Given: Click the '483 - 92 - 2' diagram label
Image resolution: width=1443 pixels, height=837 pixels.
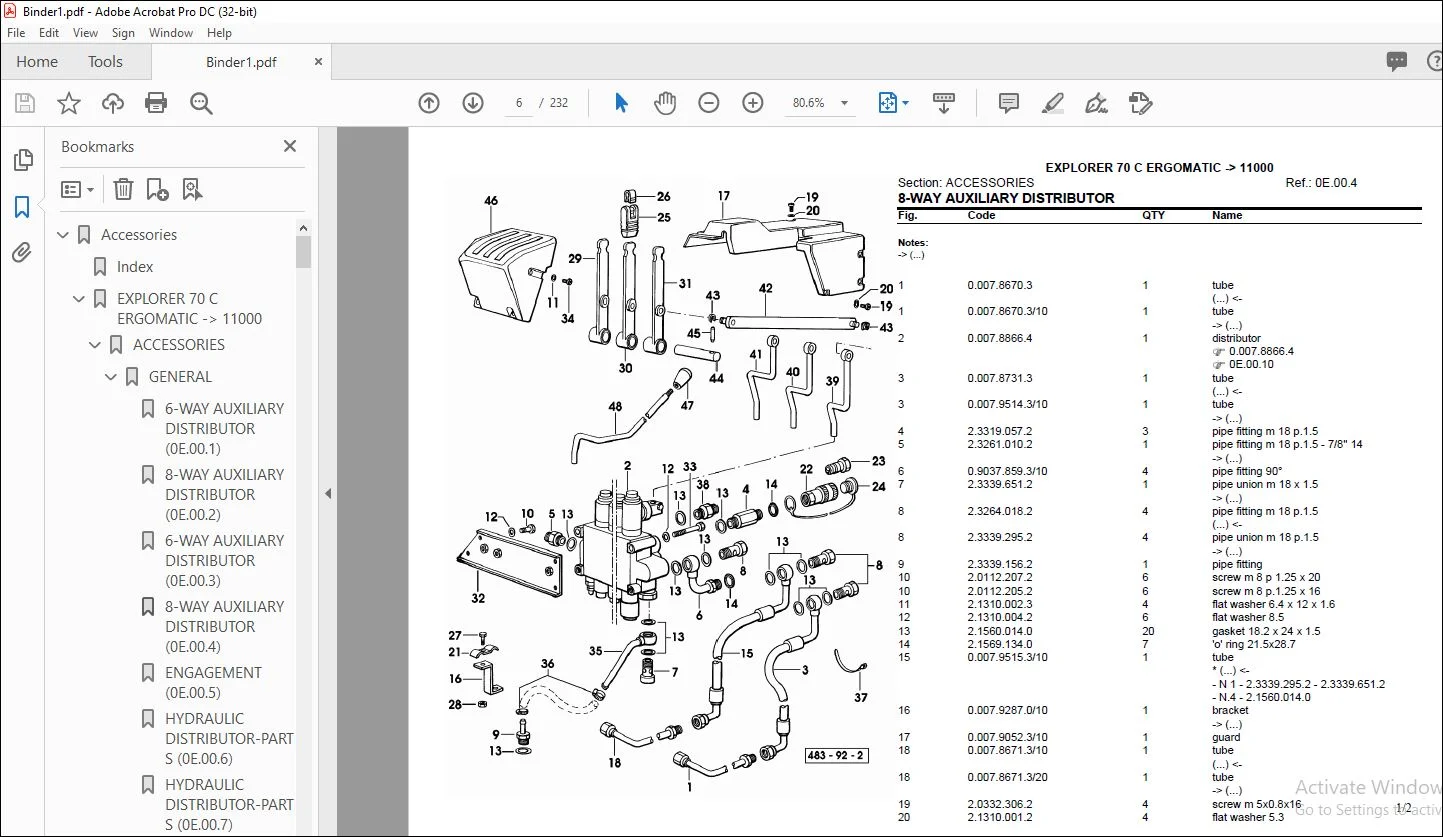Looking at the screenshot, I should pyautogui.click(x=837, y=755).
